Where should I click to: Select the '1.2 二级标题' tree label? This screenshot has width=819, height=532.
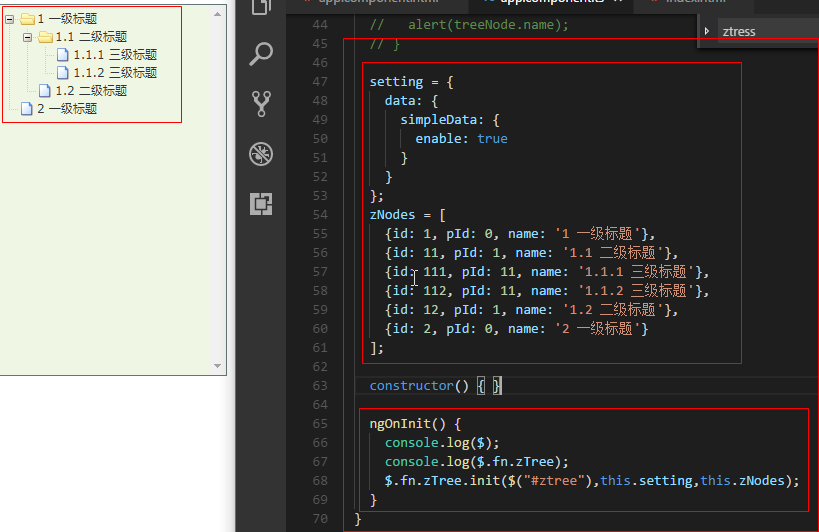click(x=91, y=91)
